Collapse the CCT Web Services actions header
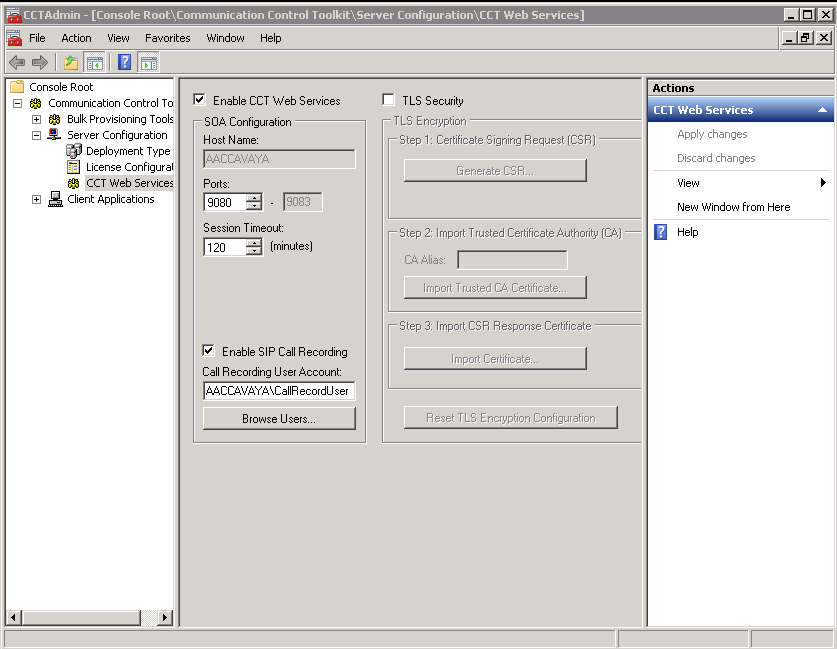Viewport: 837px width, 649px height. 823,110
